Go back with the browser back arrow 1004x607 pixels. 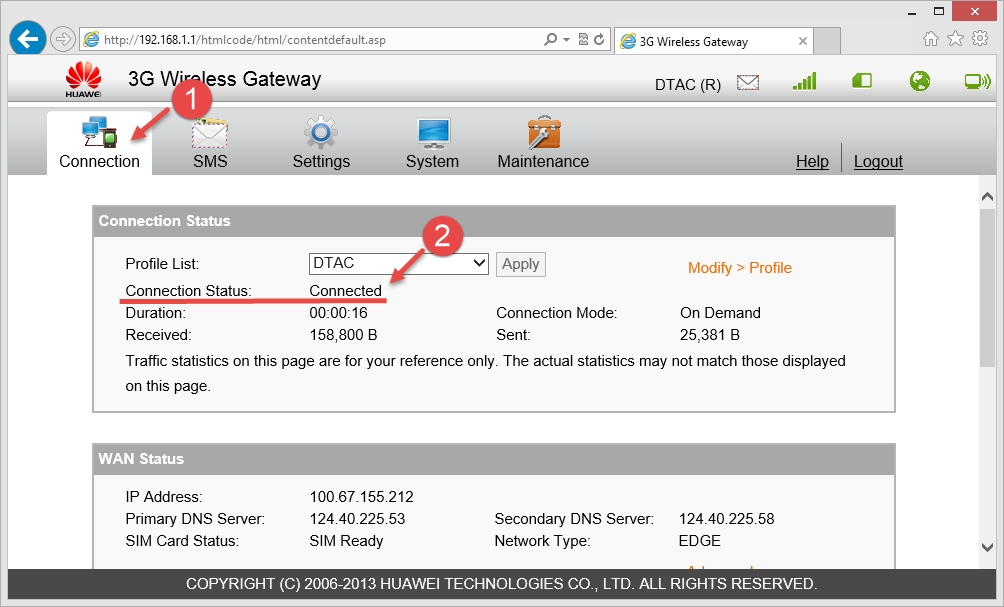pyautogui.click(x=28, y=39)
